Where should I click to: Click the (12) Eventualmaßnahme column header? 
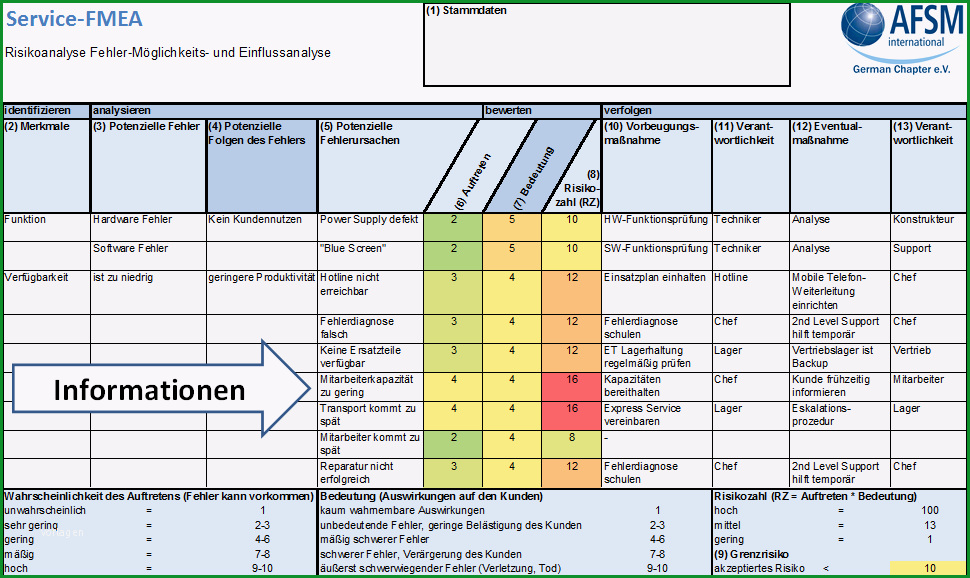[840, 165]
